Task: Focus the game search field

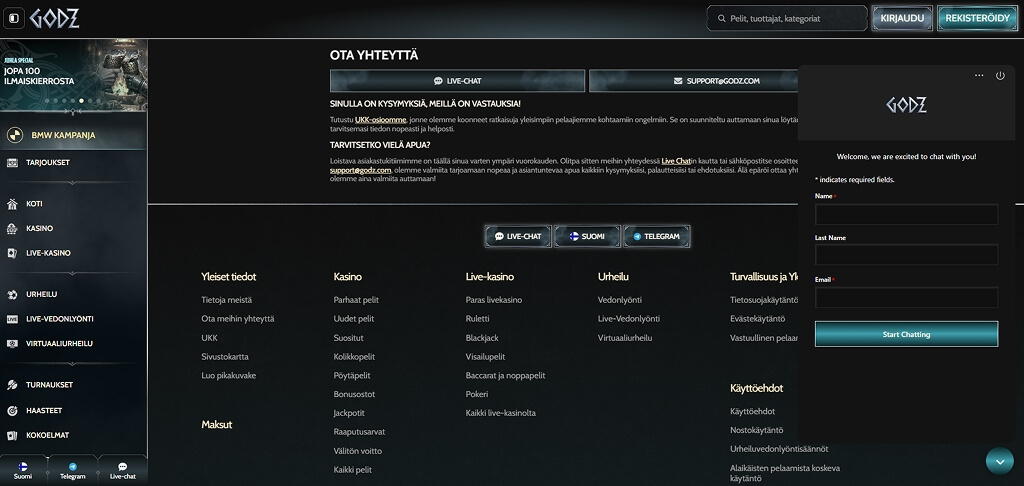Action: pos(787,18)
